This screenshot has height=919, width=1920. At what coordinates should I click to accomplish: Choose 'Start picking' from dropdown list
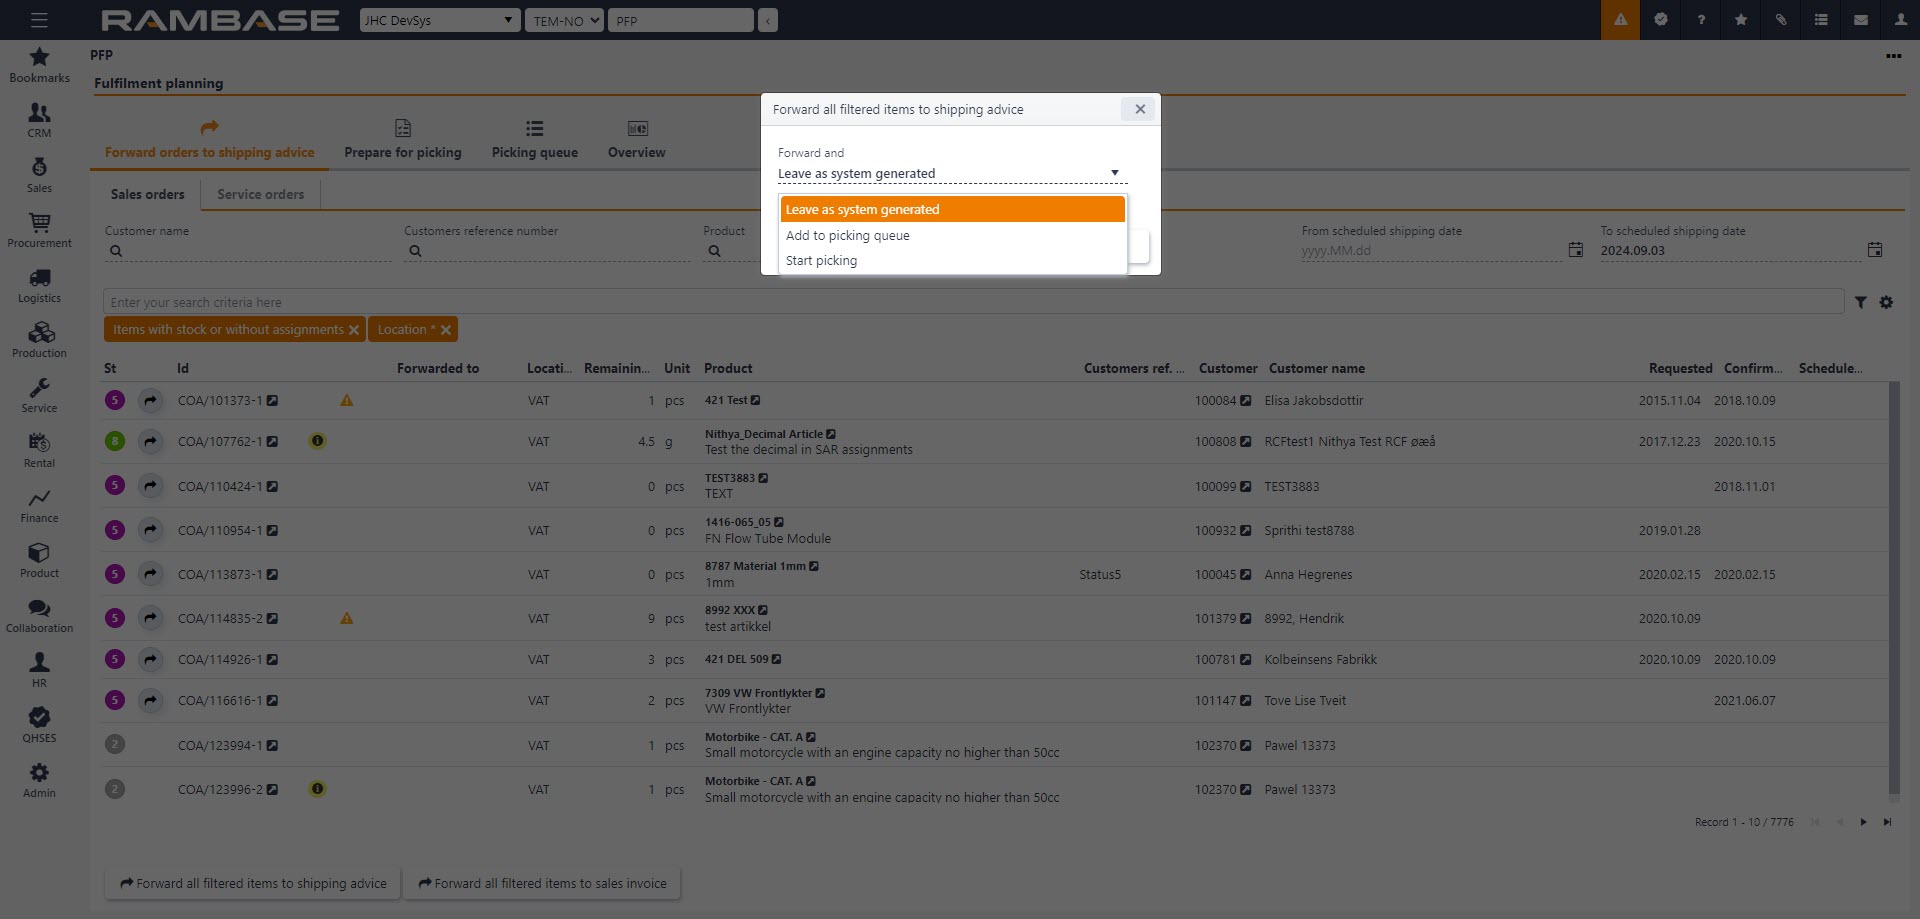point(821,261)
